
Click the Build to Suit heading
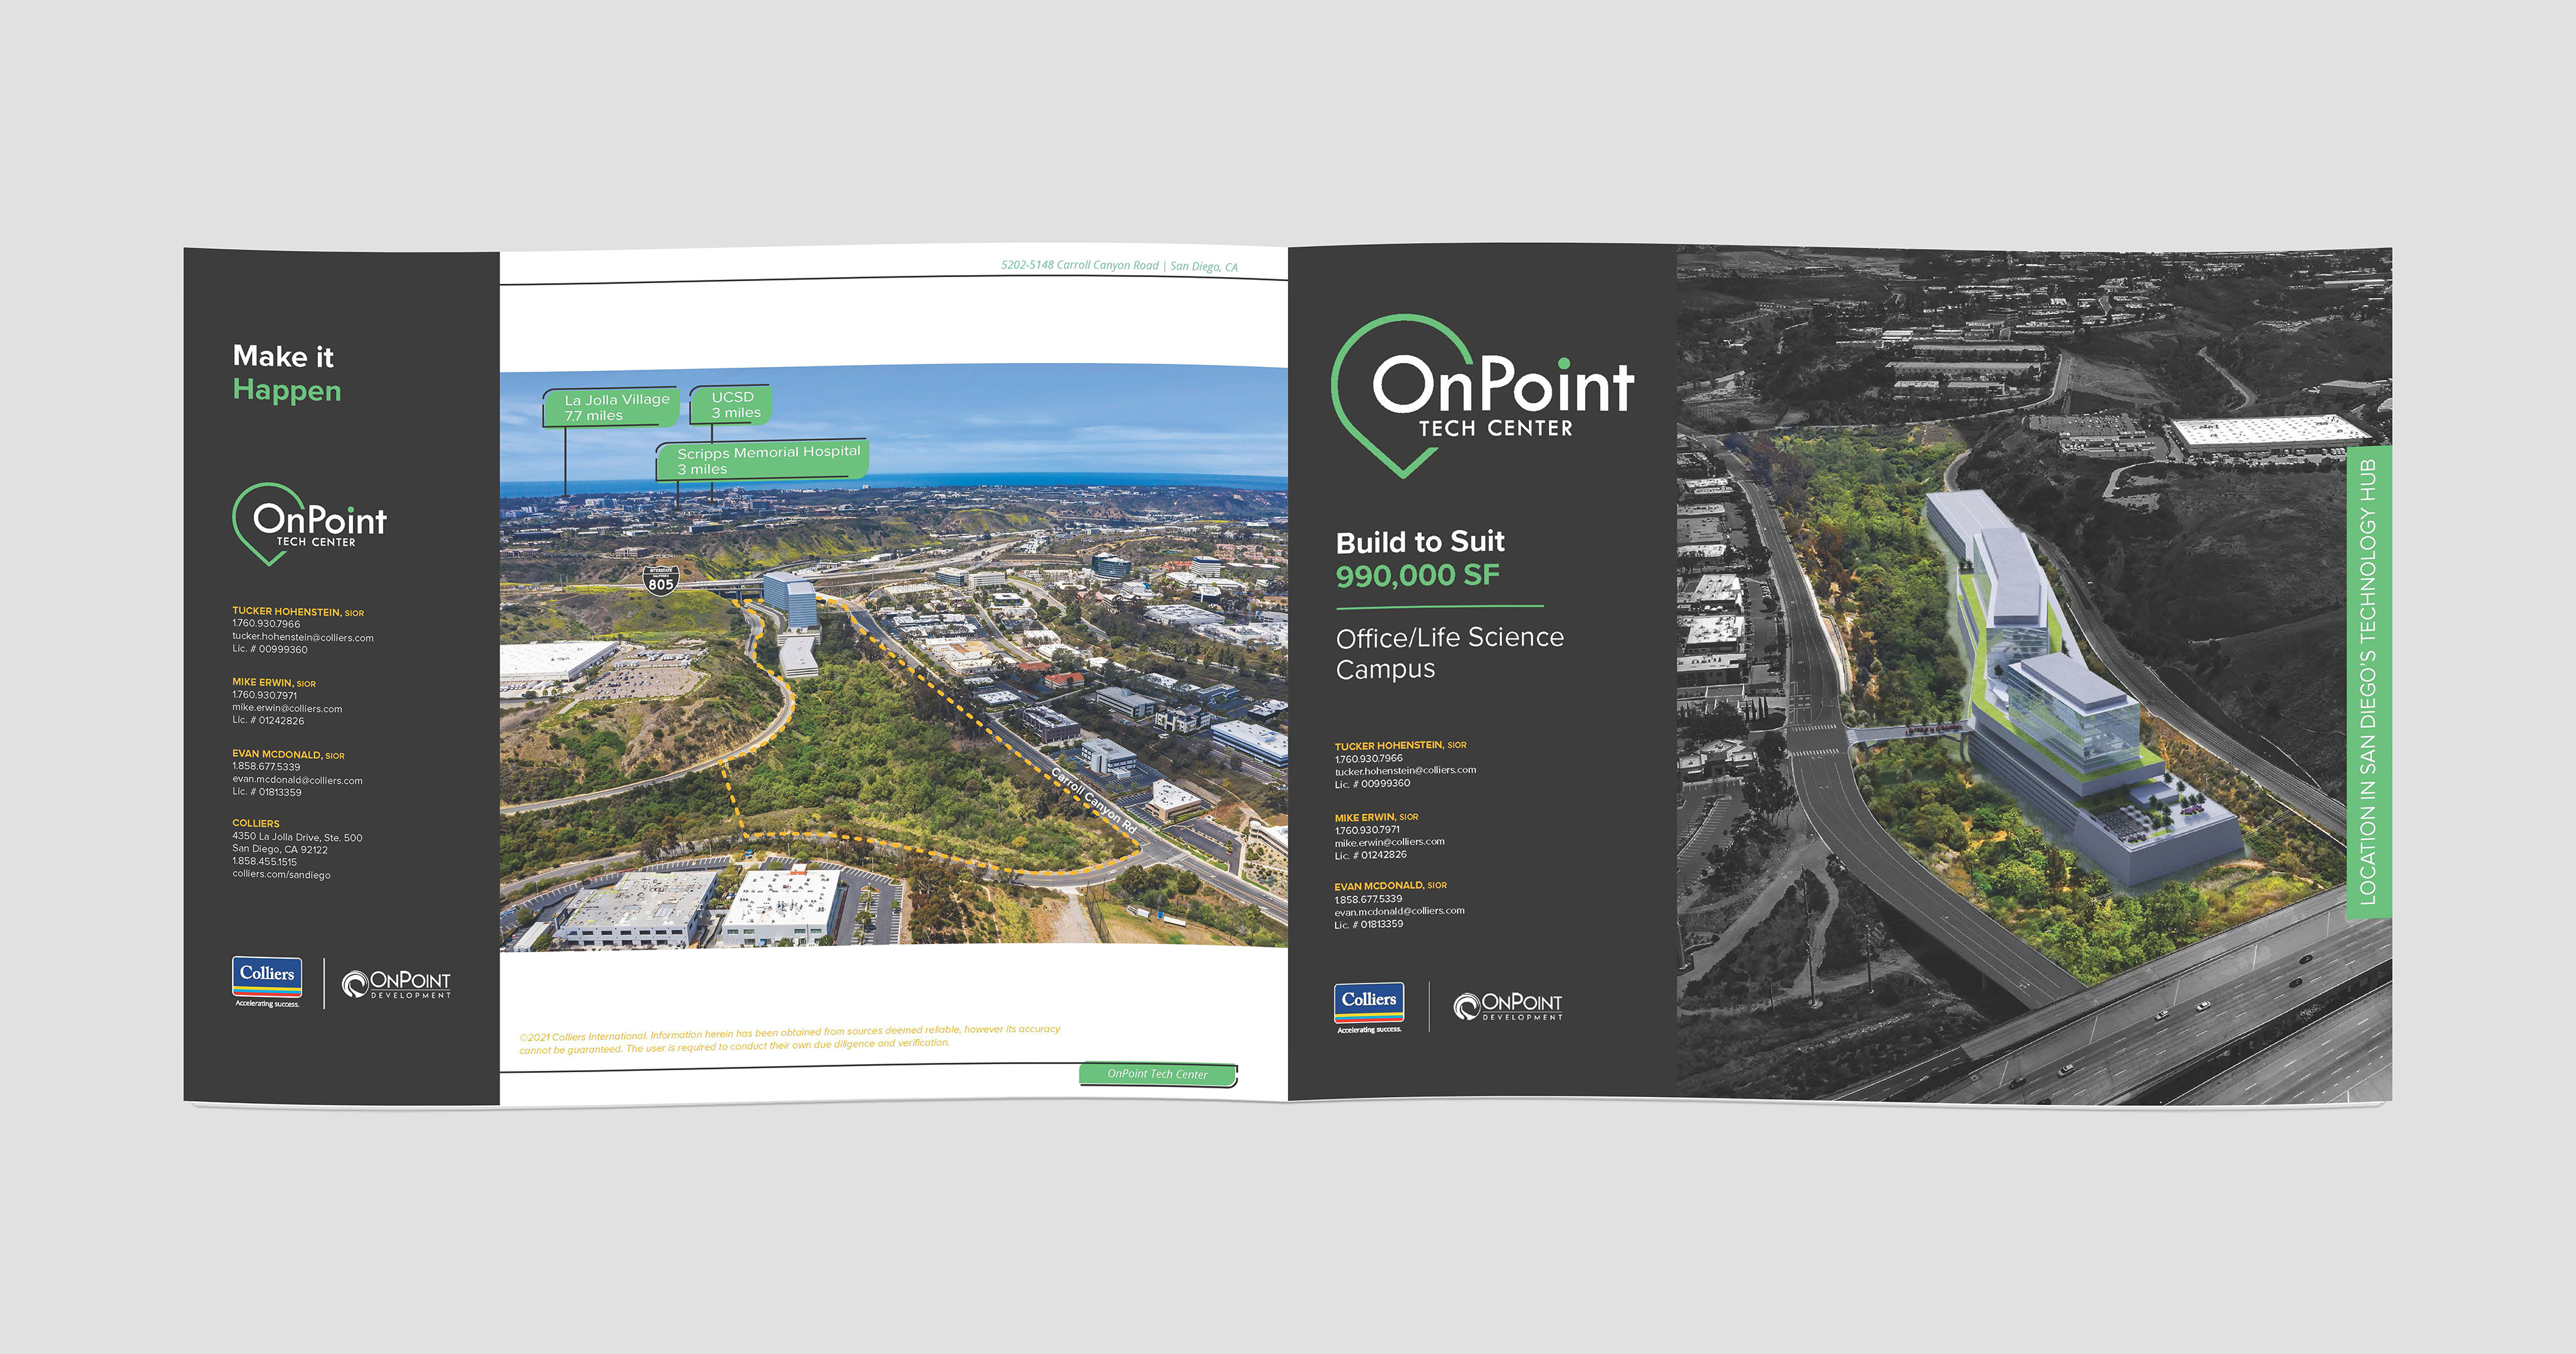click(1420, 542)
